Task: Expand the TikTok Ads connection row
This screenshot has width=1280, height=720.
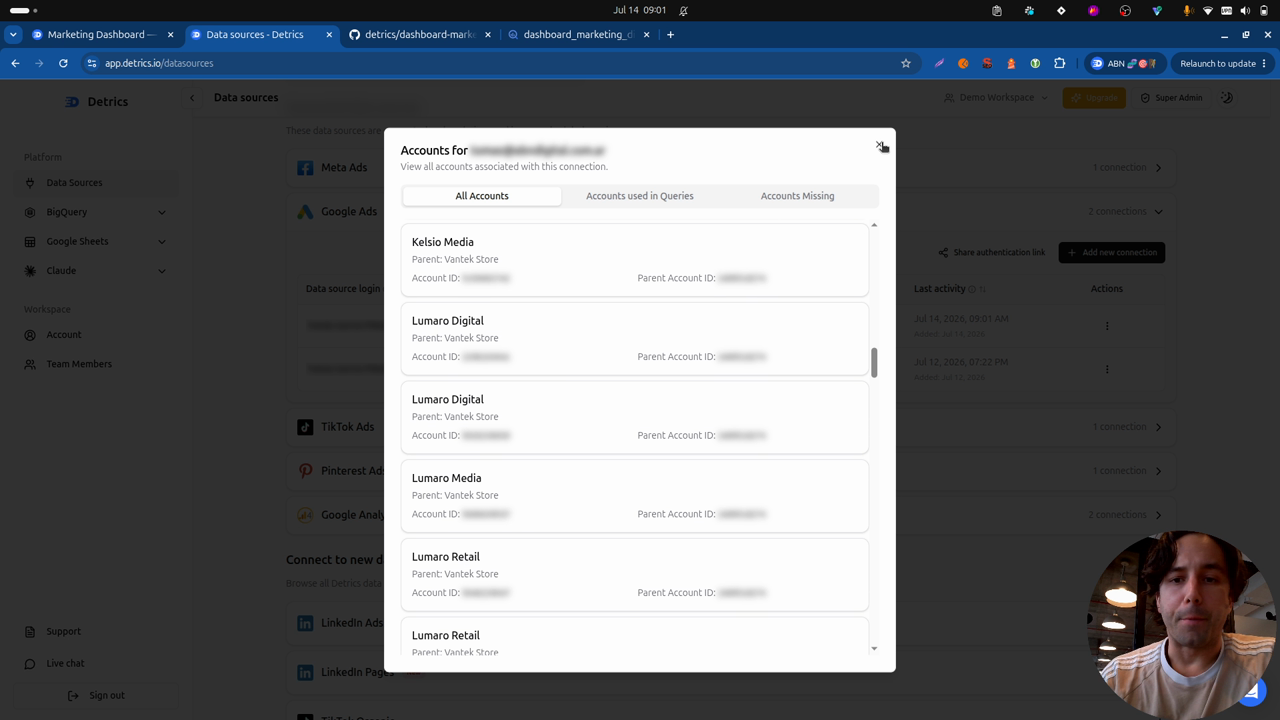Action: 732,427
